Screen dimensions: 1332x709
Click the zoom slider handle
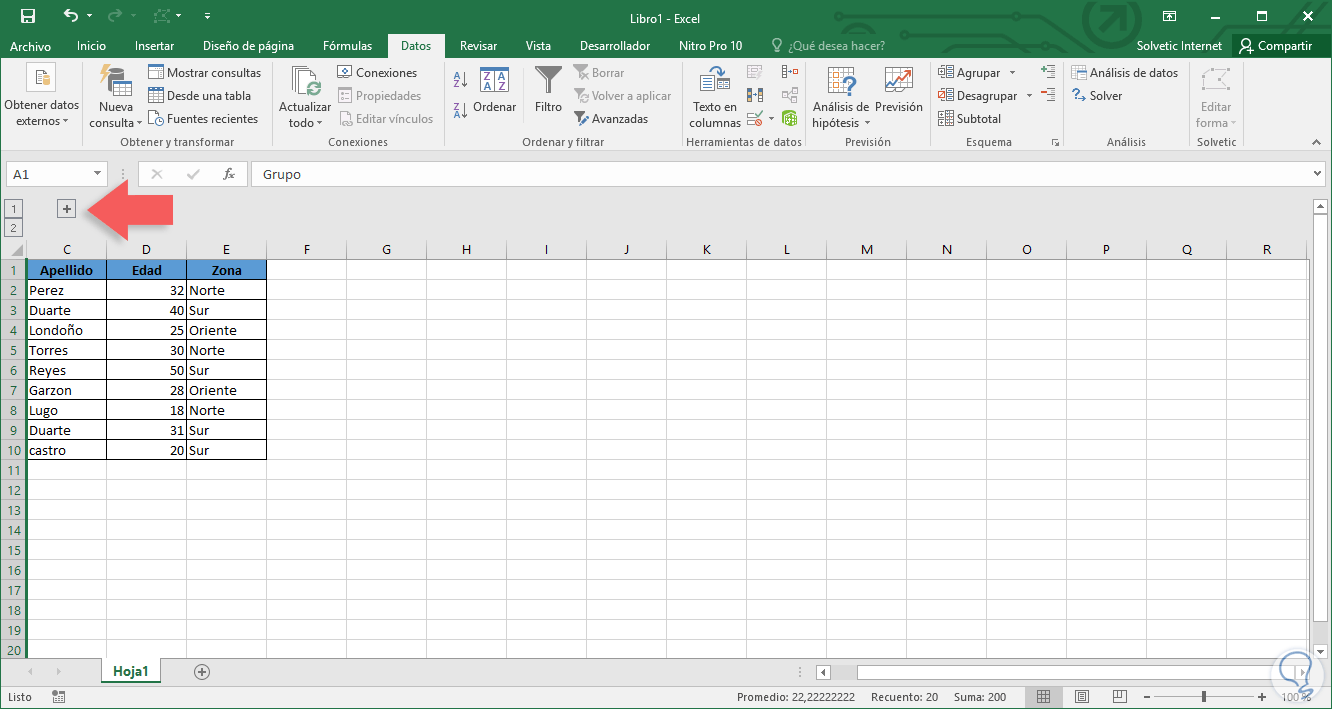coord(1204,697)
